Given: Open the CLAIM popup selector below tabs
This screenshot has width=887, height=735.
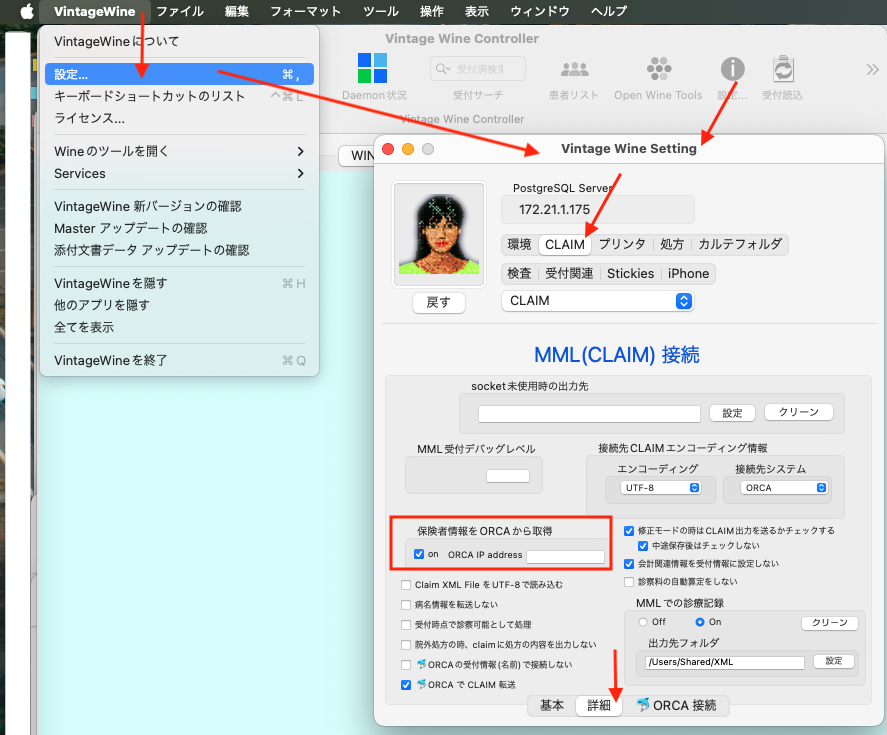Looking at the screenshot, I should [x=598, y=300].
